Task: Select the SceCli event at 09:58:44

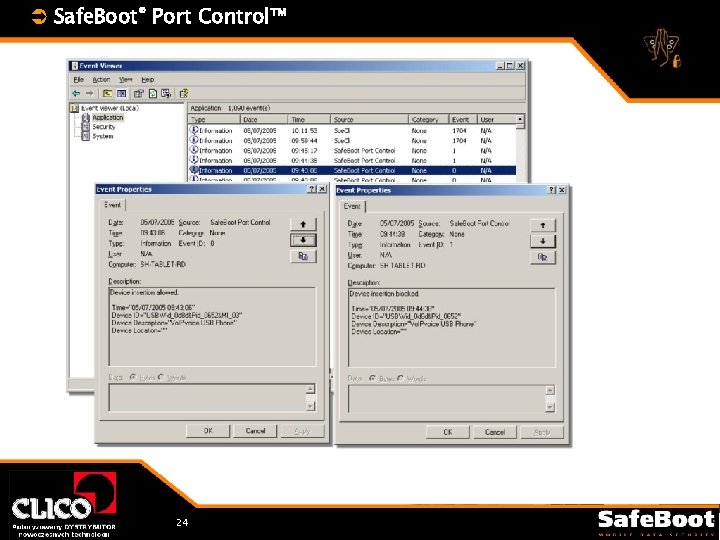Action: [x=352, y=141]
